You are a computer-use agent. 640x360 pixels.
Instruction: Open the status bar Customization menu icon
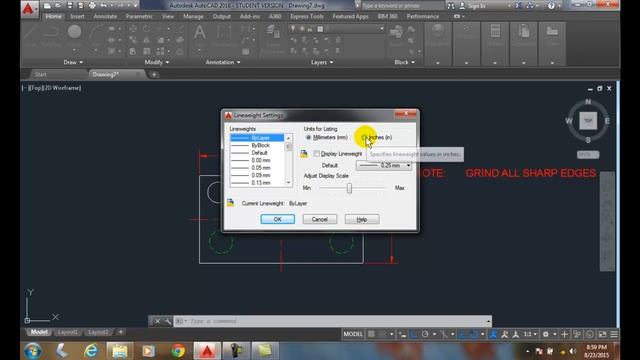click(x=614, y=334)
